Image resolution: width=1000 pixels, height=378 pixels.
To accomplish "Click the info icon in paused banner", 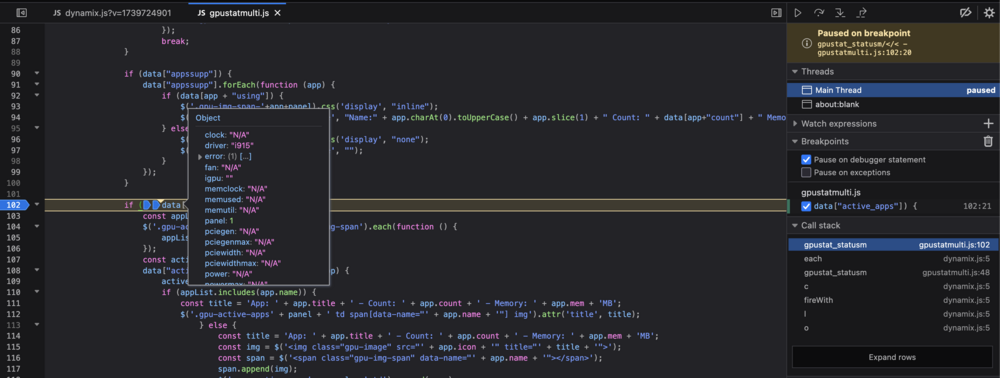I will tap(806, 43).
